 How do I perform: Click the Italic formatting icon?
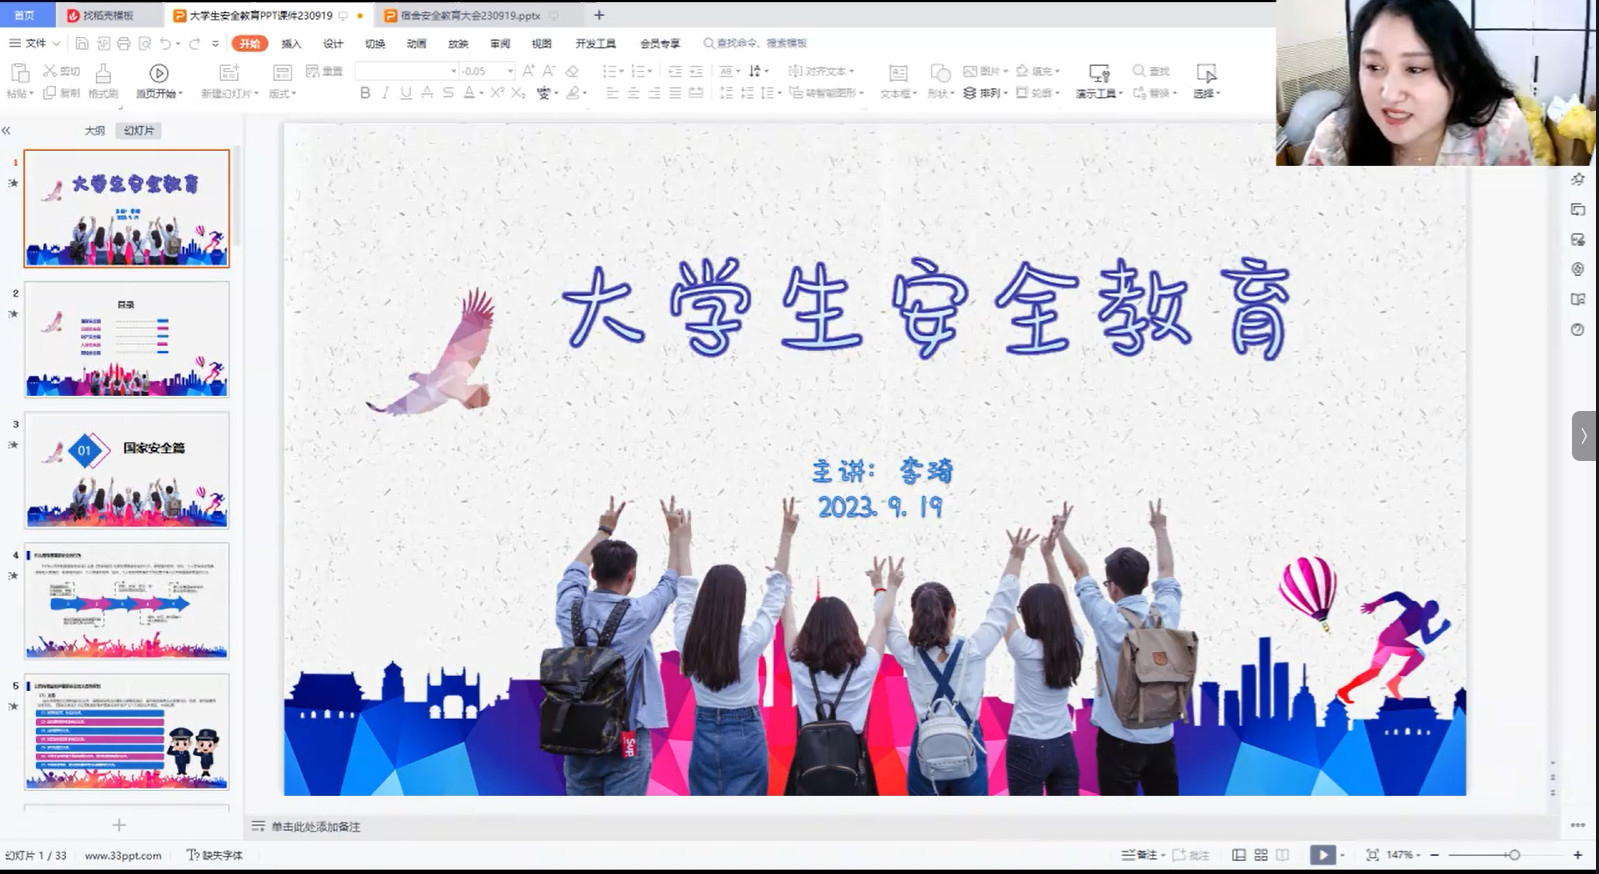[385, 93]
